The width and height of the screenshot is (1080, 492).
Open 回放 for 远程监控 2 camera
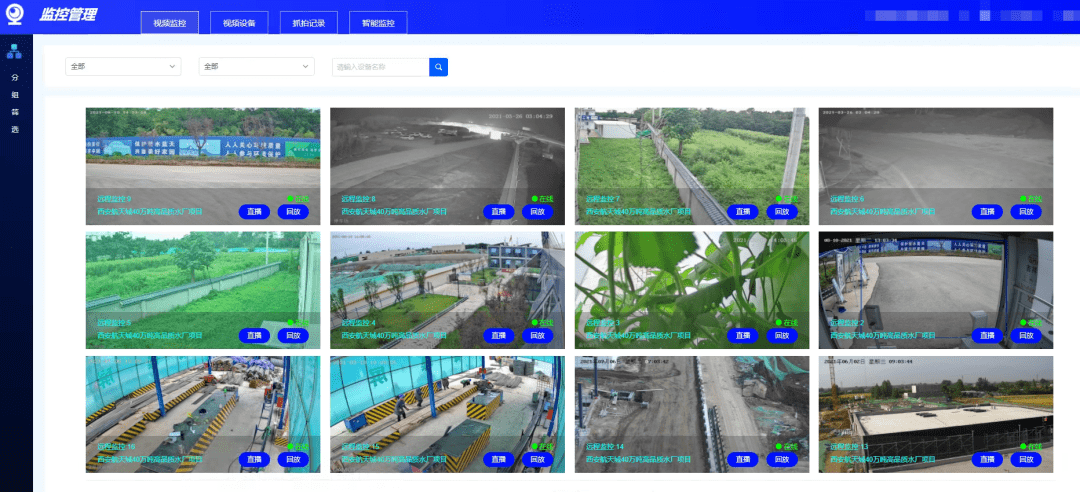click(x=1025, y=336)
